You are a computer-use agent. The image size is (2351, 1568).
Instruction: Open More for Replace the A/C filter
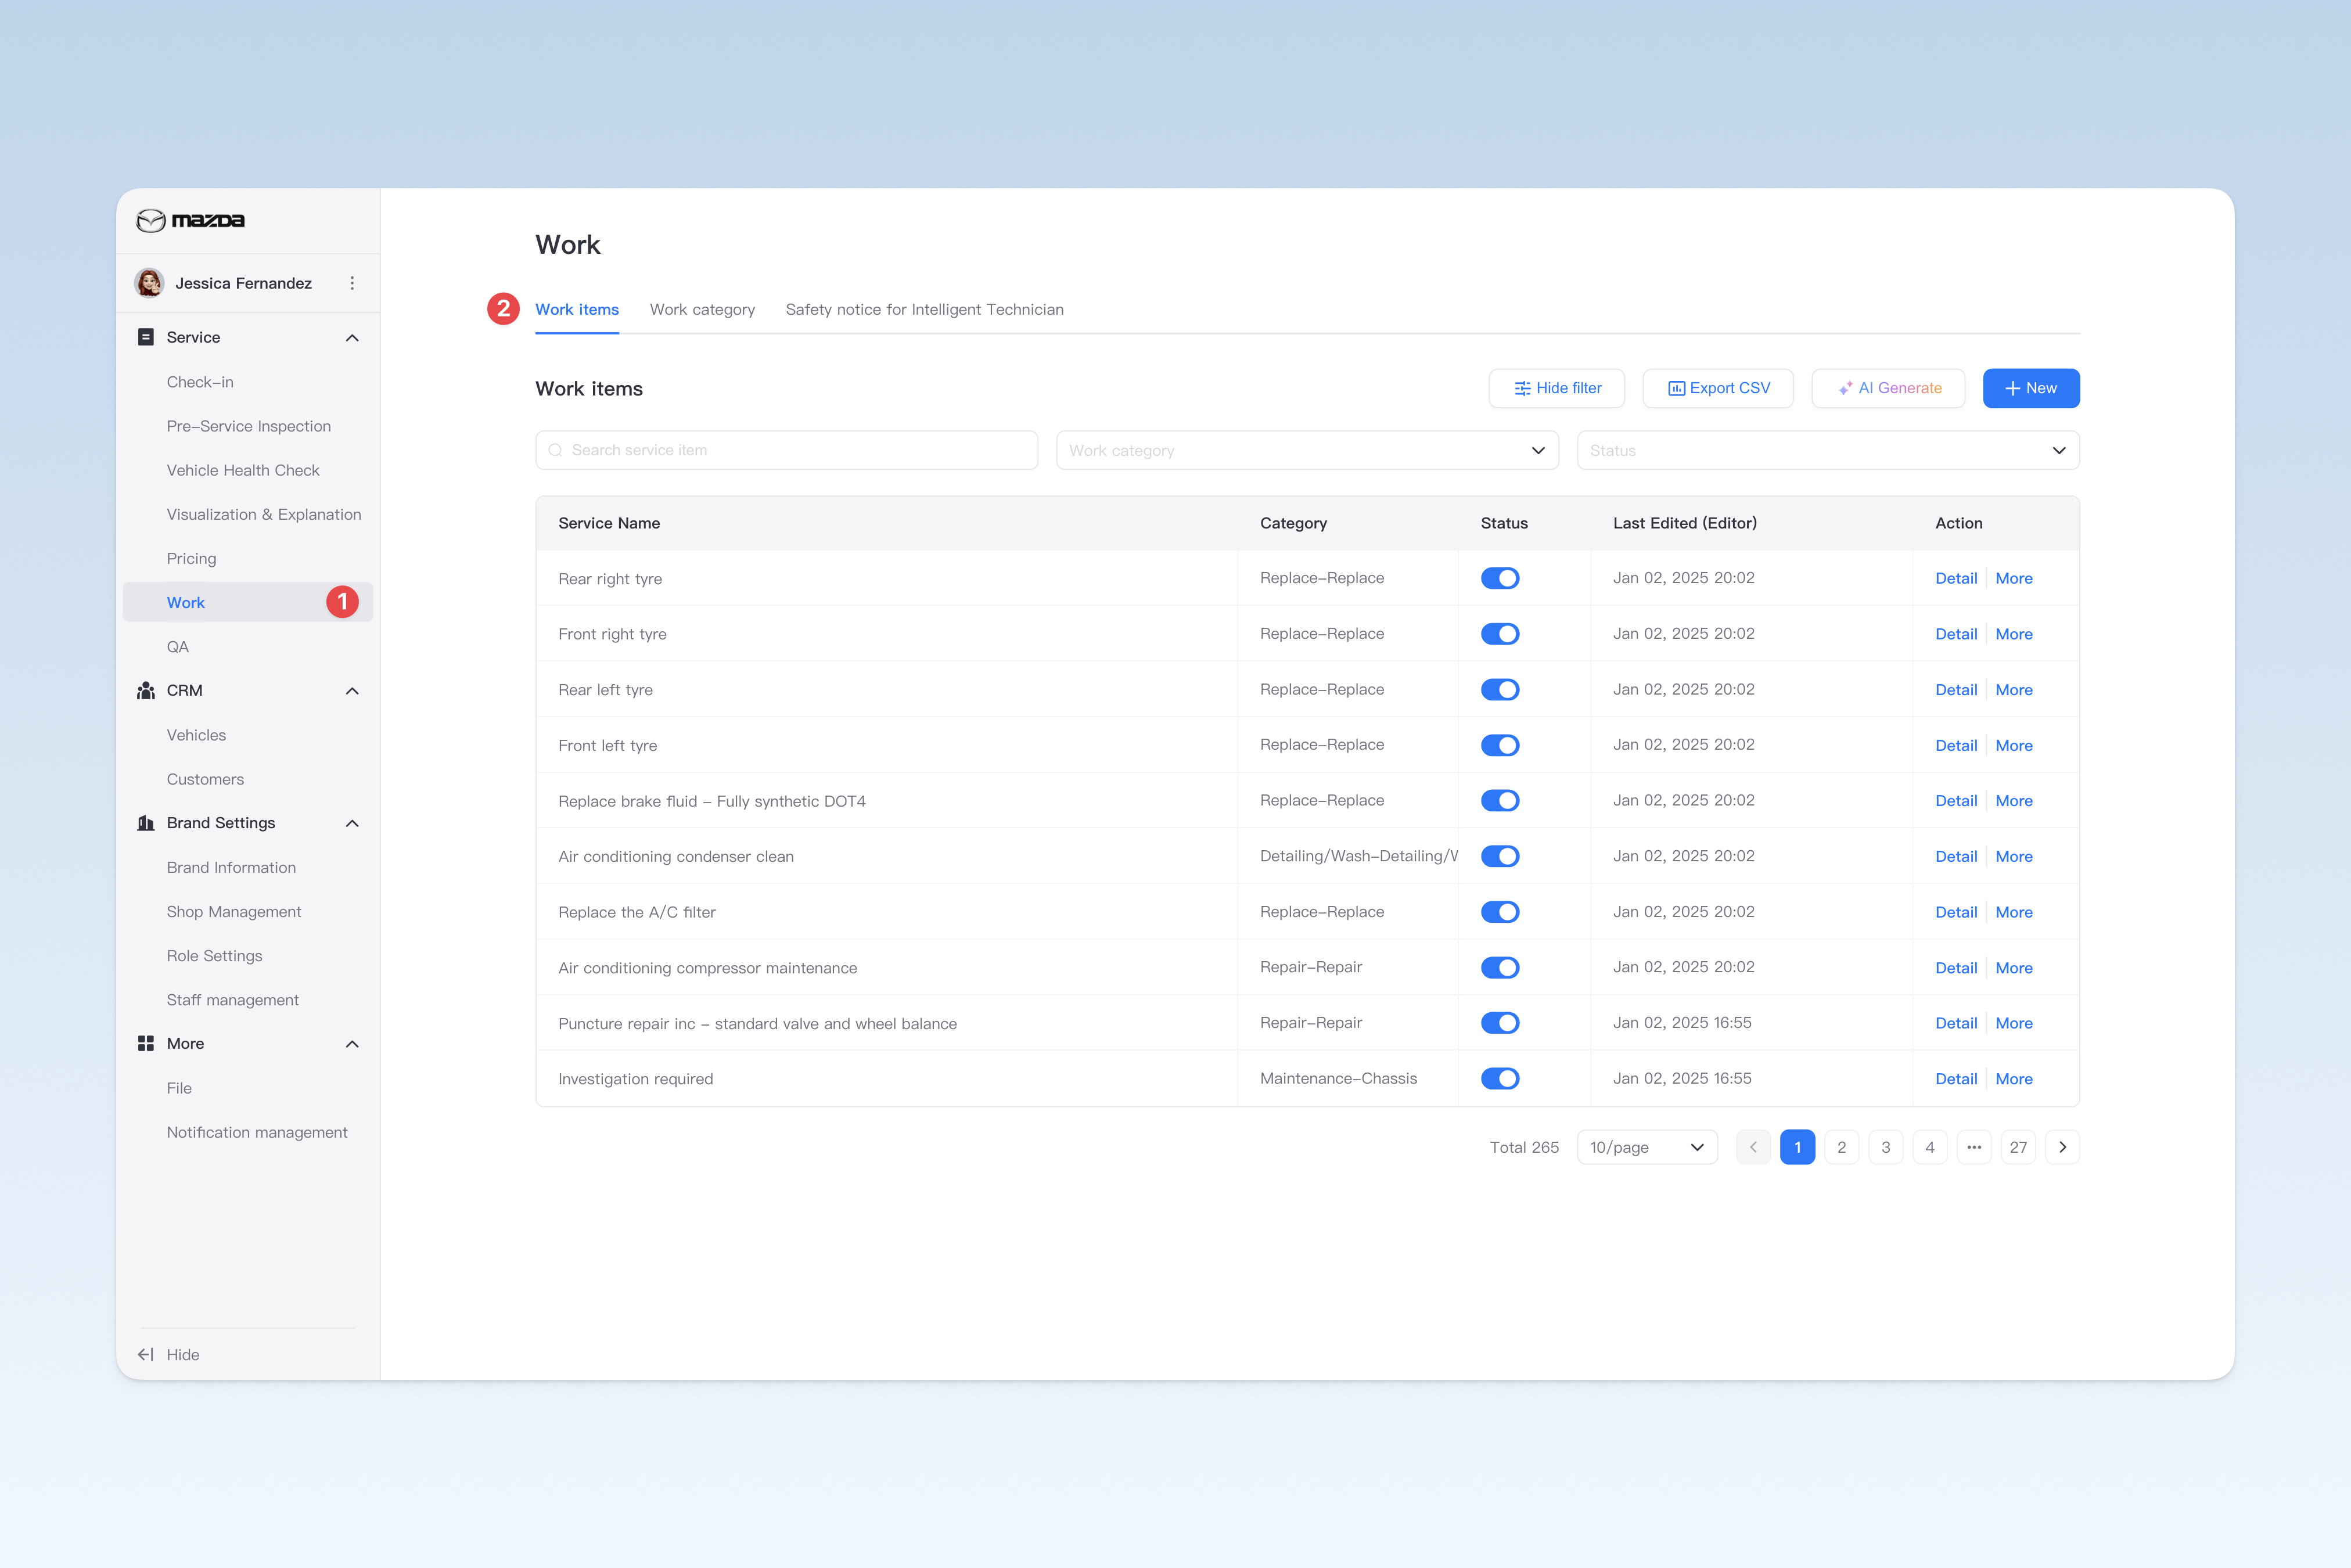pyautogui.click(x=2013, y=911)
